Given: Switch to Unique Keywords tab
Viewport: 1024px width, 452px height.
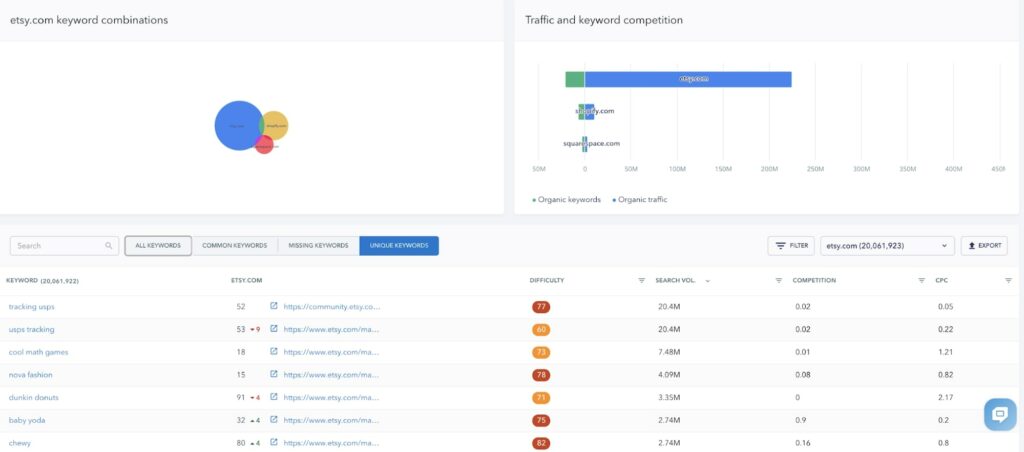Looking at the screenshot, I should [399, 246].
